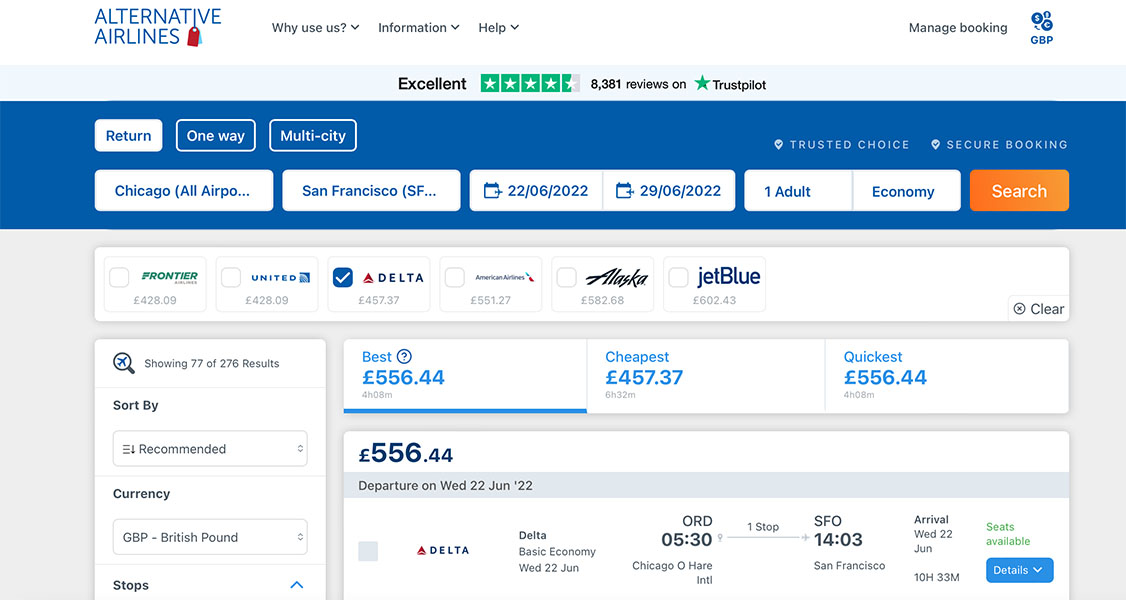Click the GBP currency icon top right
The height and width of the screenshot is (600, 1126).
1041,22
